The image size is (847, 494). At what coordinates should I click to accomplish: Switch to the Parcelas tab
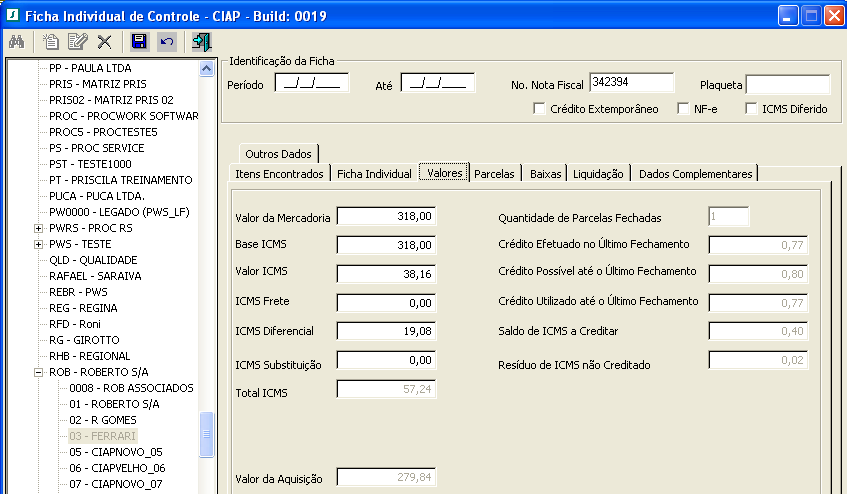pyautogui.click(x=494, y=173)
